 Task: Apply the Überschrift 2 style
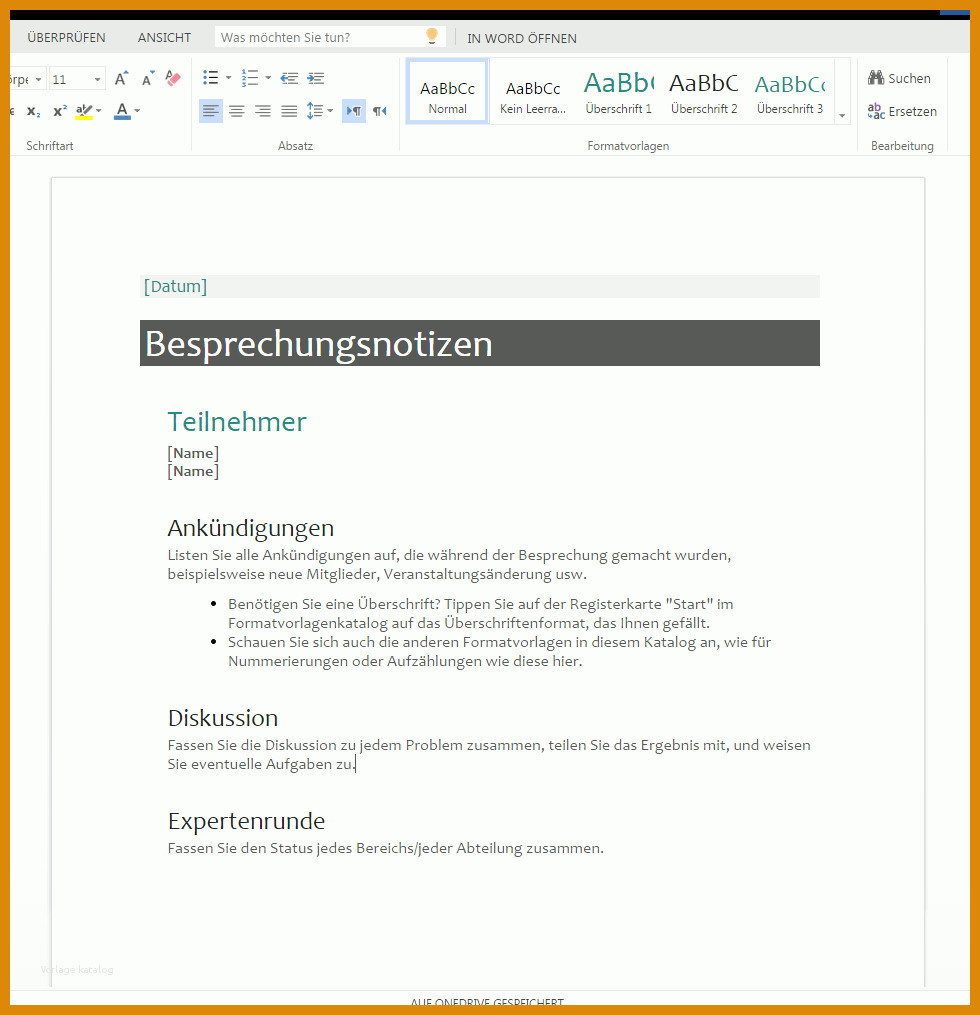pyautogui.click(x=704, y=92)
